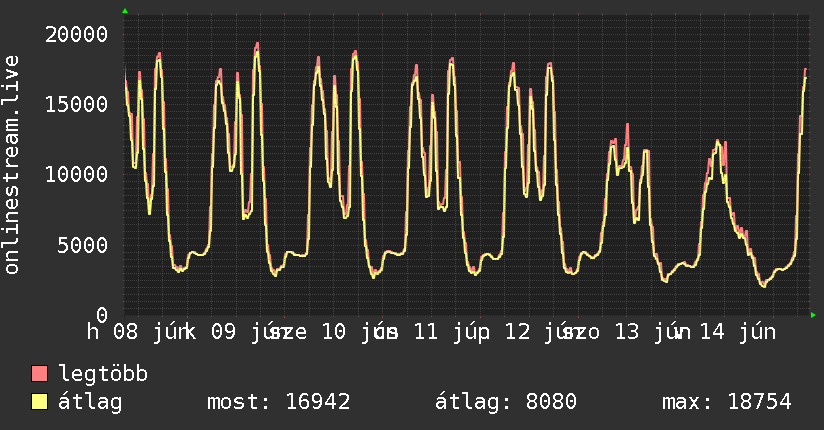Click the most: 16942 value

click(x=279, y=402)
